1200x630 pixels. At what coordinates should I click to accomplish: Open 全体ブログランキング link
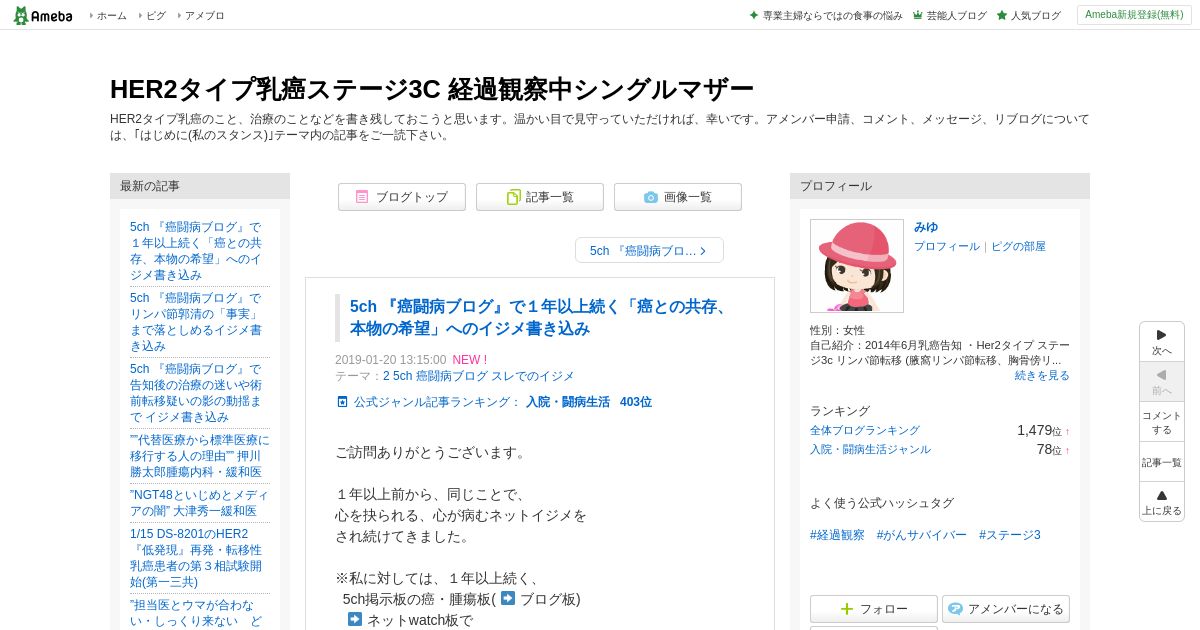pyautogui.click(x=865, y=430)
